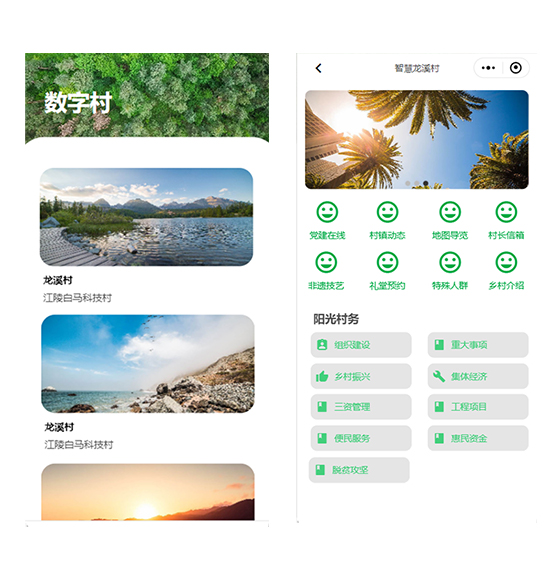Click the 组织建设 button
The image size is (560, 580).
[x=361, y=345]
